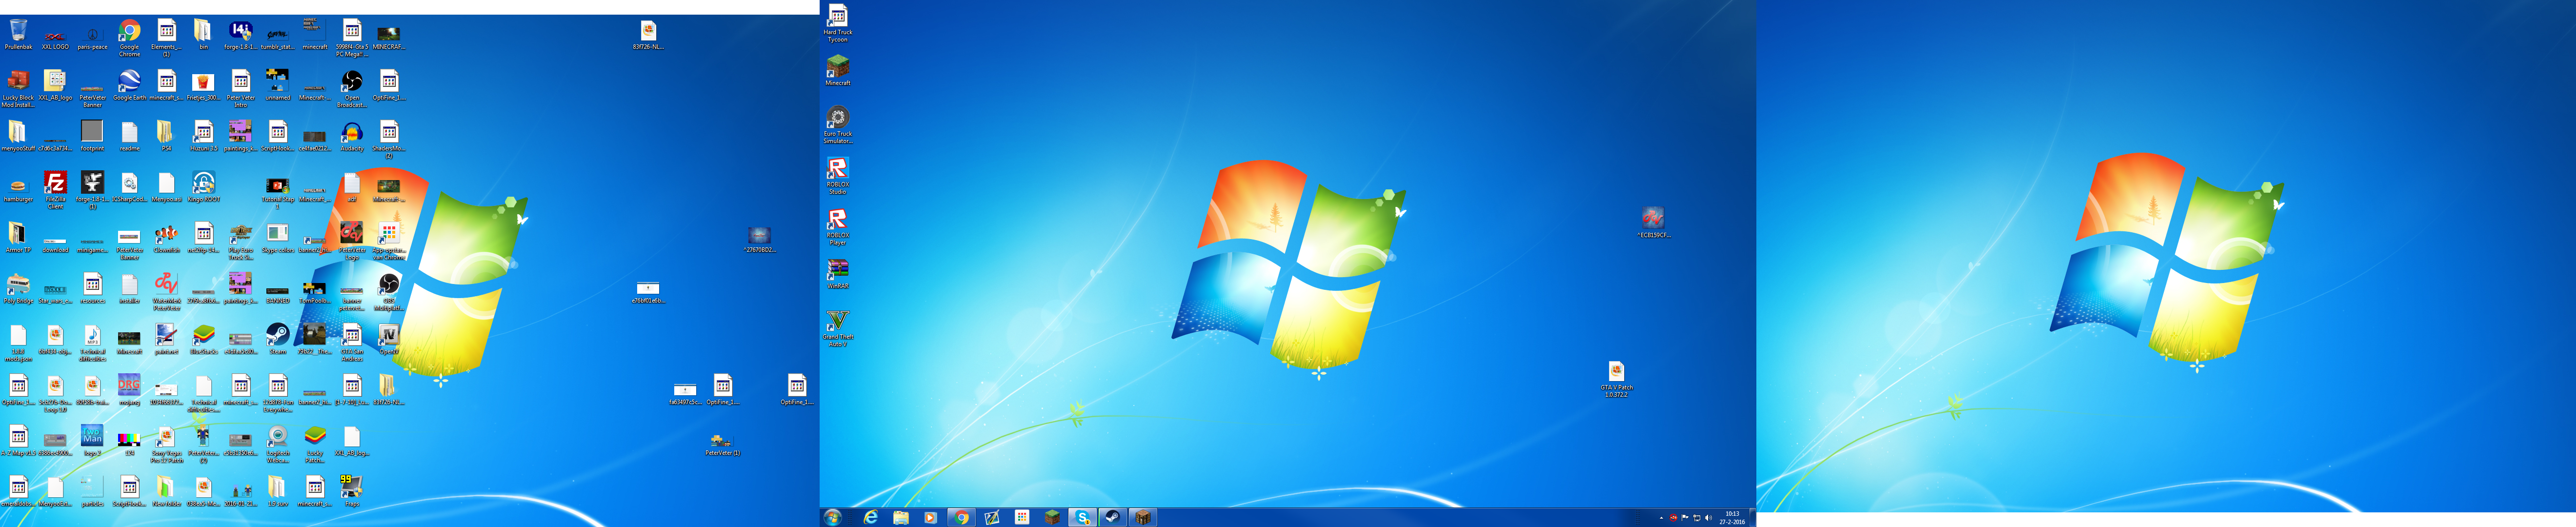2576x527 pixels.
Task: Click the Sony Vegas Pro 12 Patch icon
Action: click(166, 444)
